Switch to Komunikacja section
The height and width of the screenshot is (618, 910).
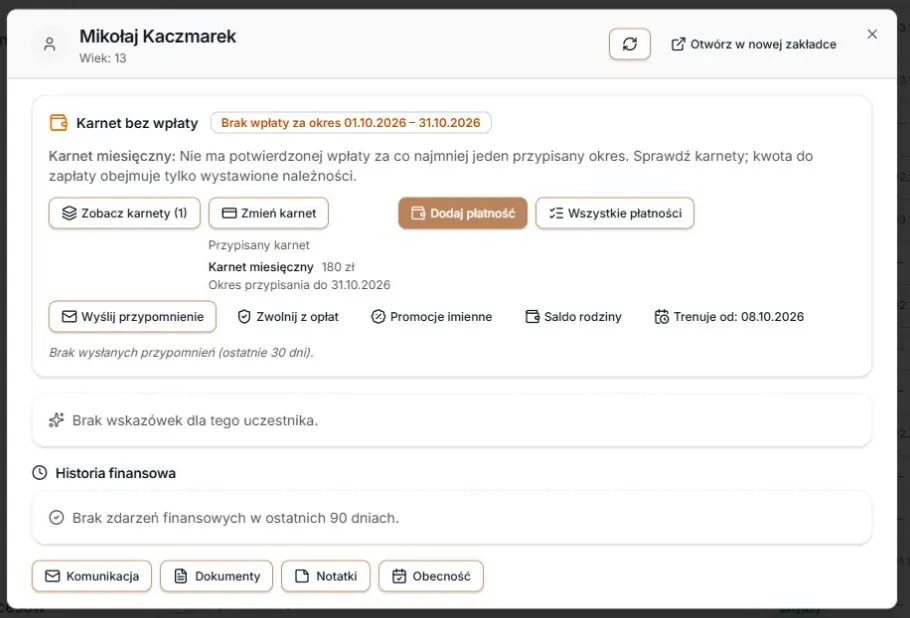pos(92,576)
